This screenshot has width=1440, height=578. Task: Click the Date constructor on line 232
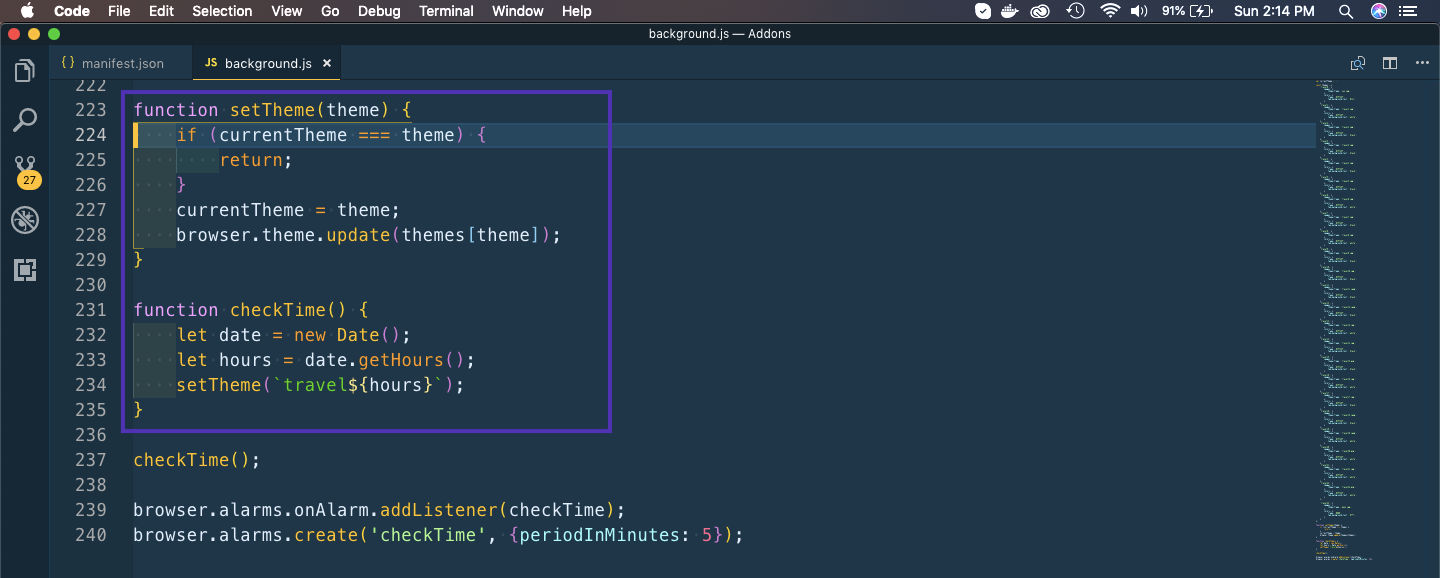click(358, 335)
